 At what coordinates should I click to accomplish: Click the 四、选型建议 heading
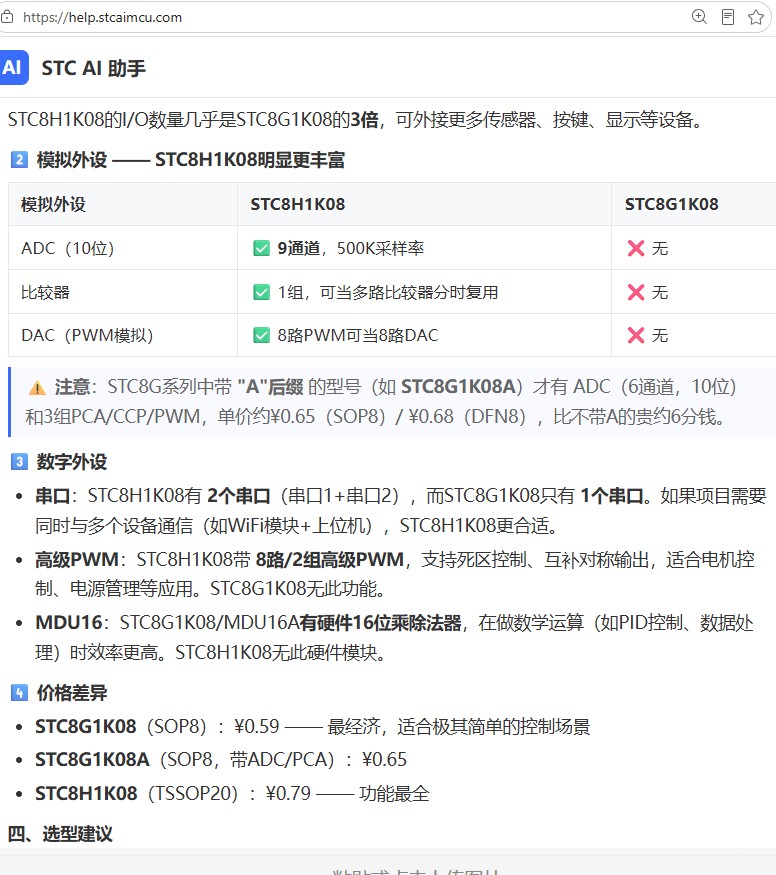(x=60, y=834)
